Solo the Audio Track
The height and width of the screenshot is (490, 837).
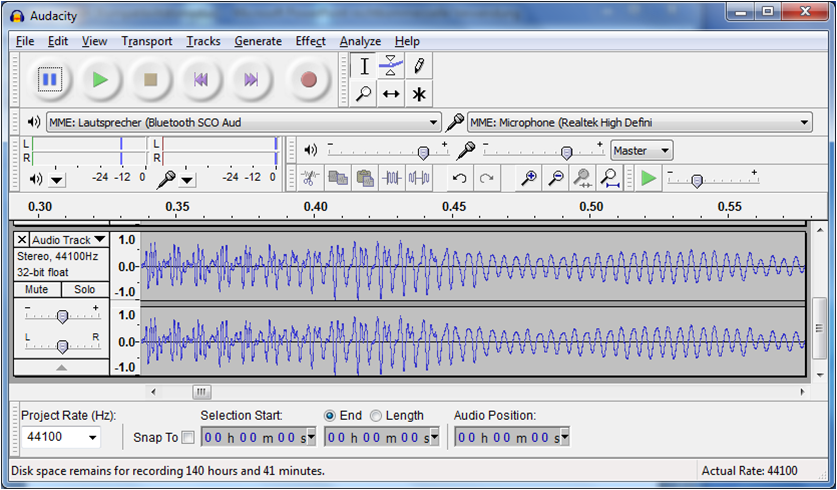84,289
